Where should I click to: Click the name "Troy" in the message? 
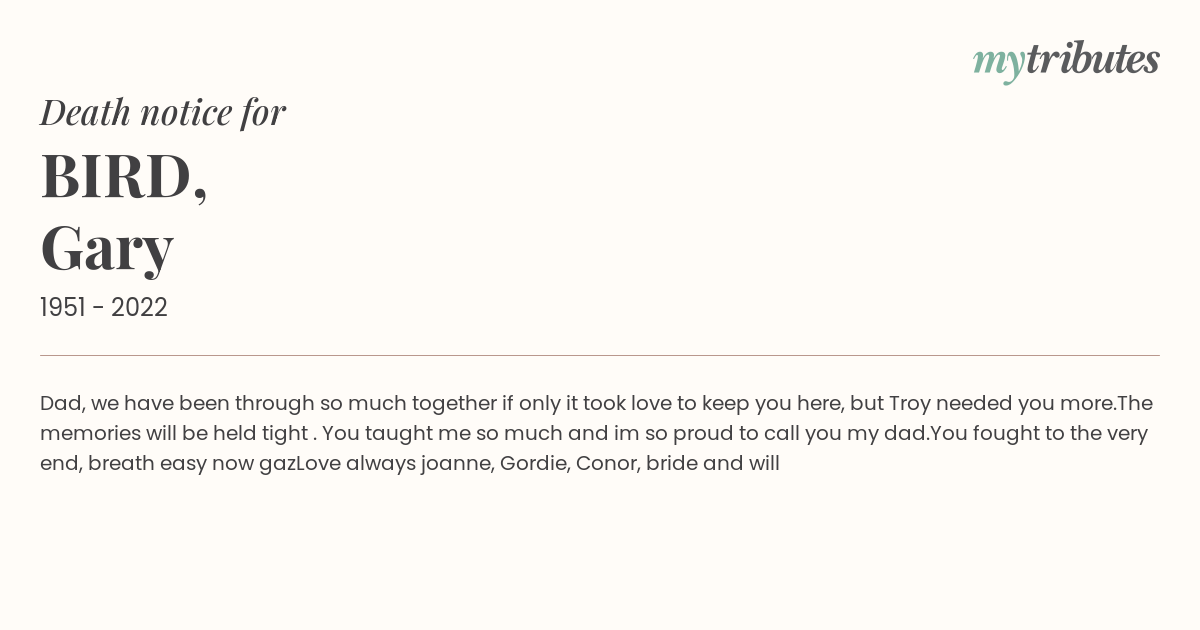point(910,404)
